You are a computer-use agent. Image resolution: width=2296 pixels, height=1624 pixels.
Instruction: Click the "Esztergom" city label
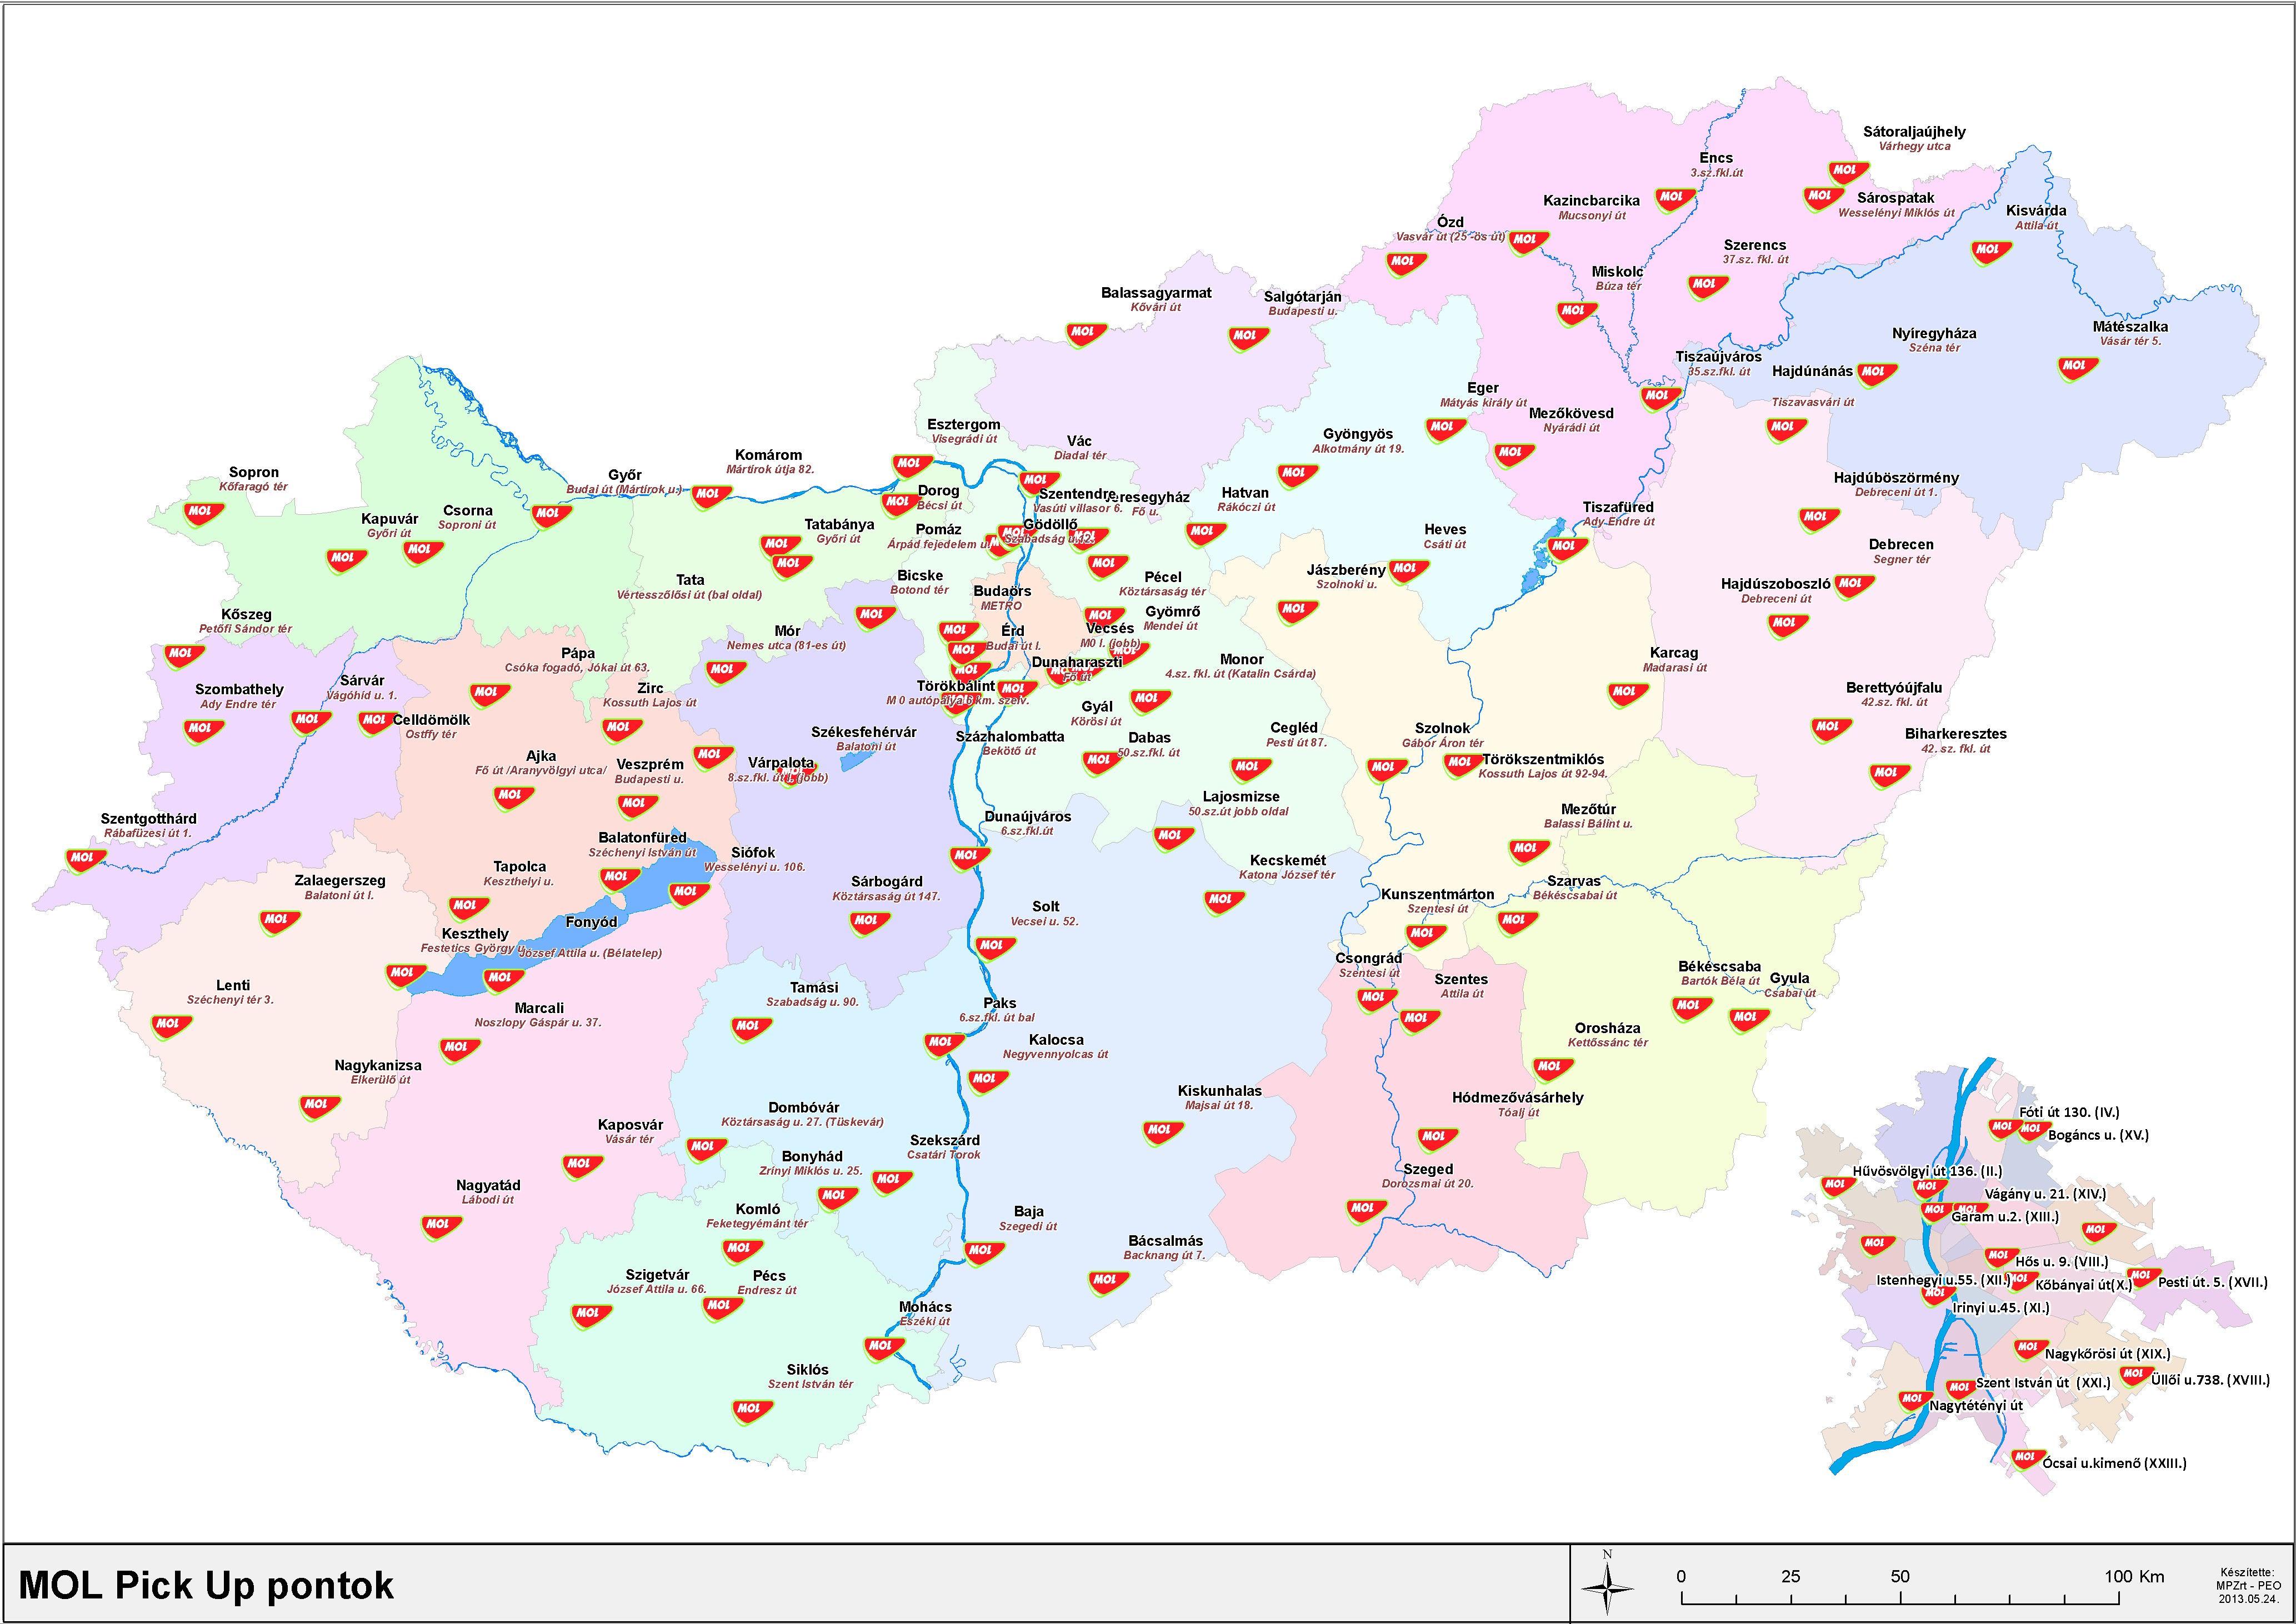[964, 425]
